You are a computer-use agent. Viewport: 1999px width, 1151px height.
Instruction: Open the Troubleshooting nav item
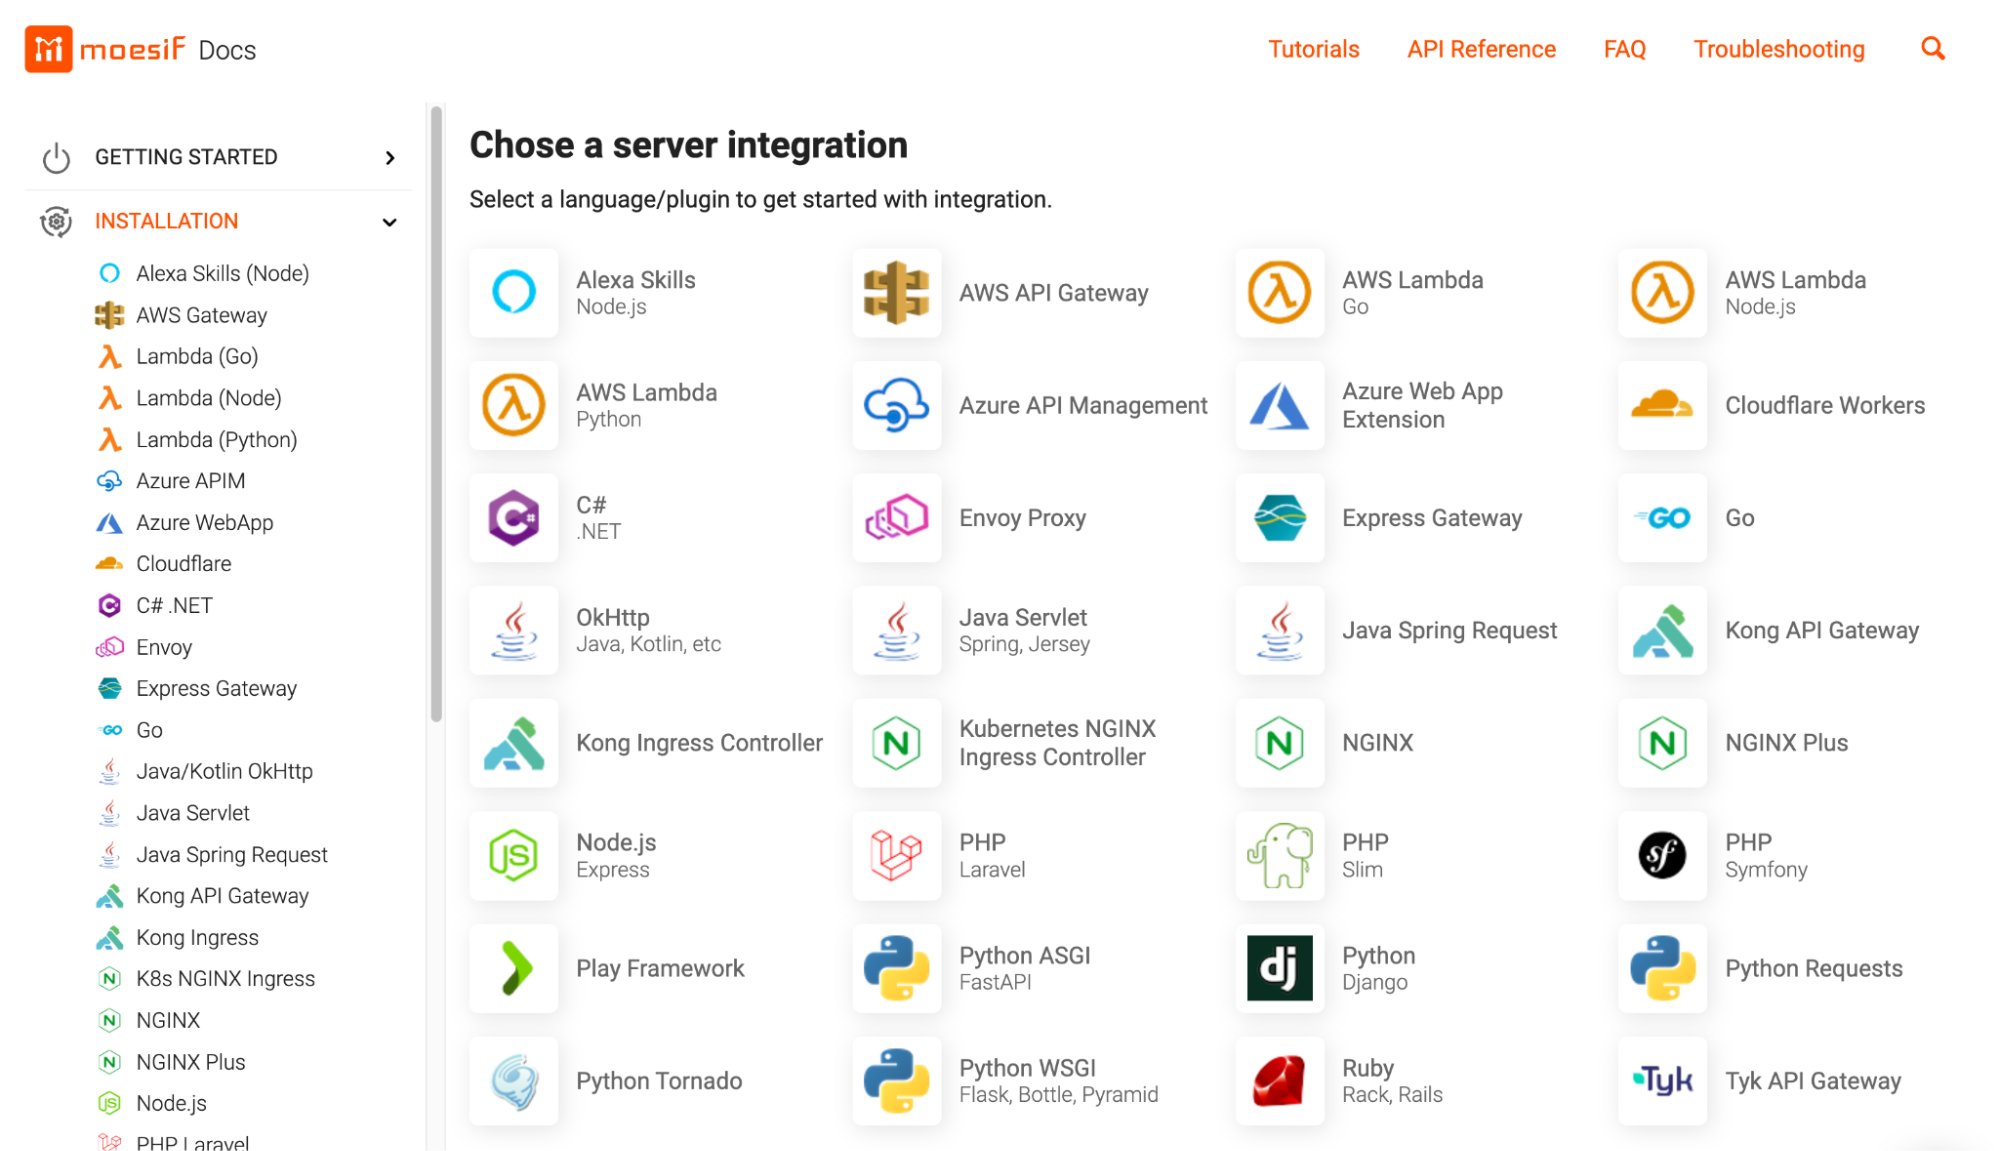1778,49
